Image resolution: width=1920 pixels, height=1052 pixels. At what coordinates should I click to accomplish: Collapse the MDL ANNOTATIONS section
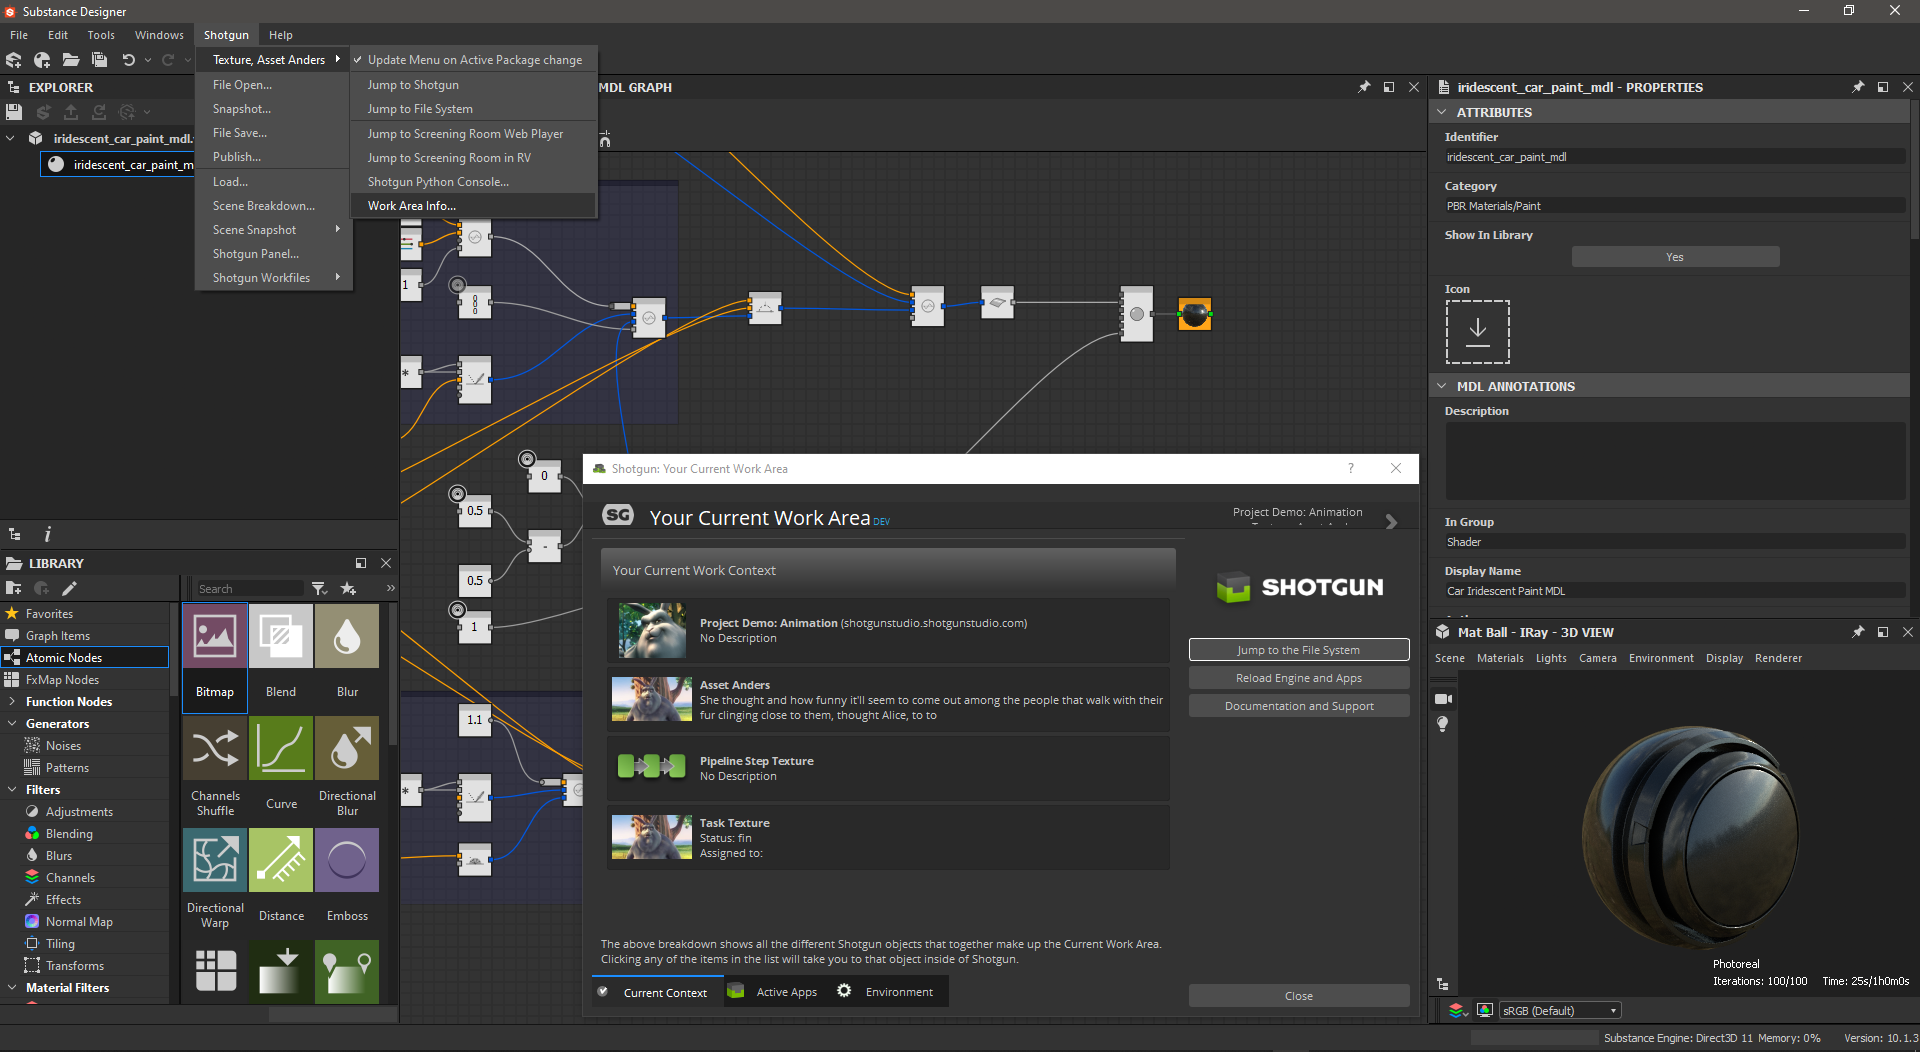[1442, 386]
